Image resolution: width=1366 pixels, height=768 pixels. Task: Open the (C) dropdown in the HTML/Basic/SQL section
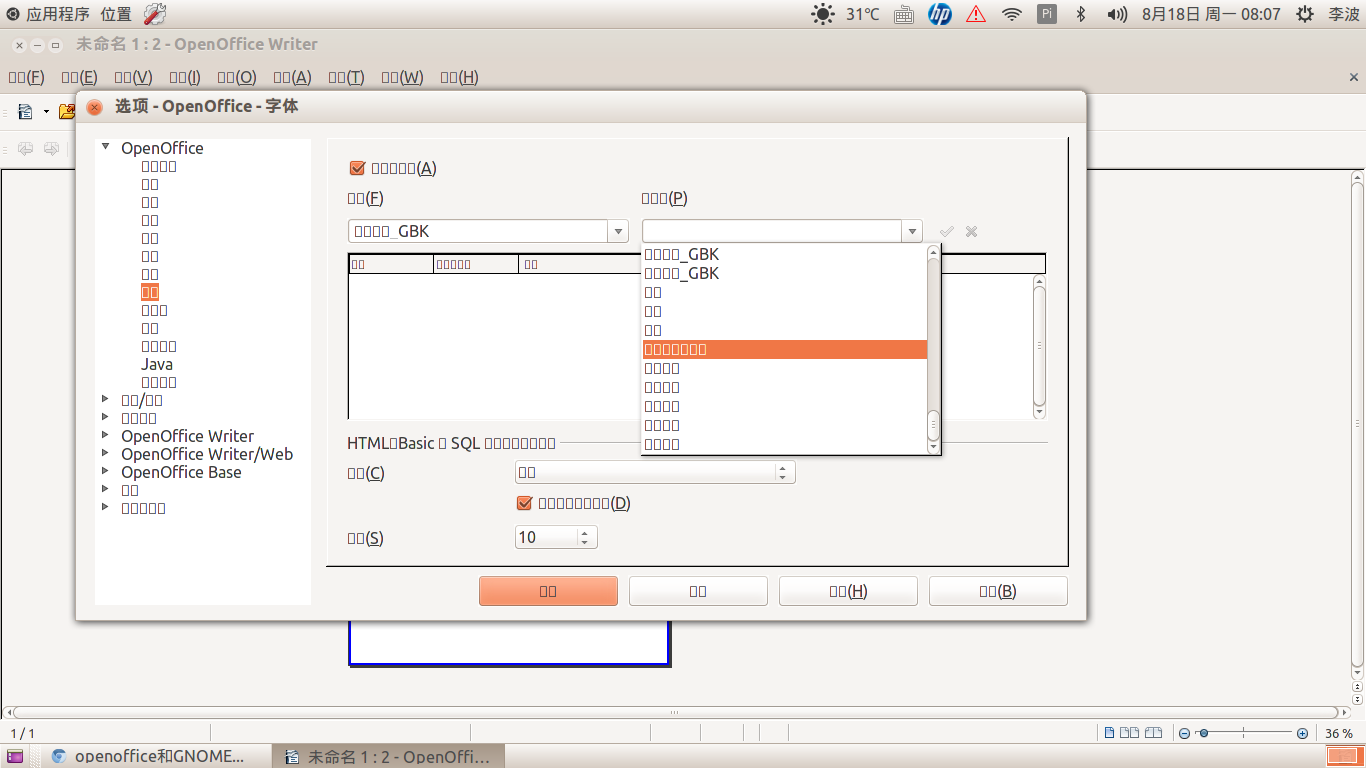(655, 472)
